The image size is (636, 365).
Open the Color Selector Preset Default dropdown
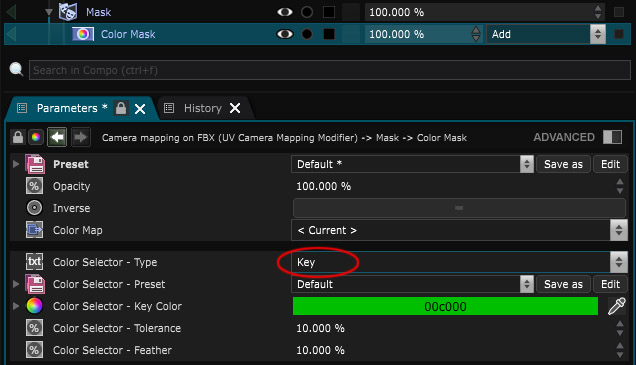(412, 284)
